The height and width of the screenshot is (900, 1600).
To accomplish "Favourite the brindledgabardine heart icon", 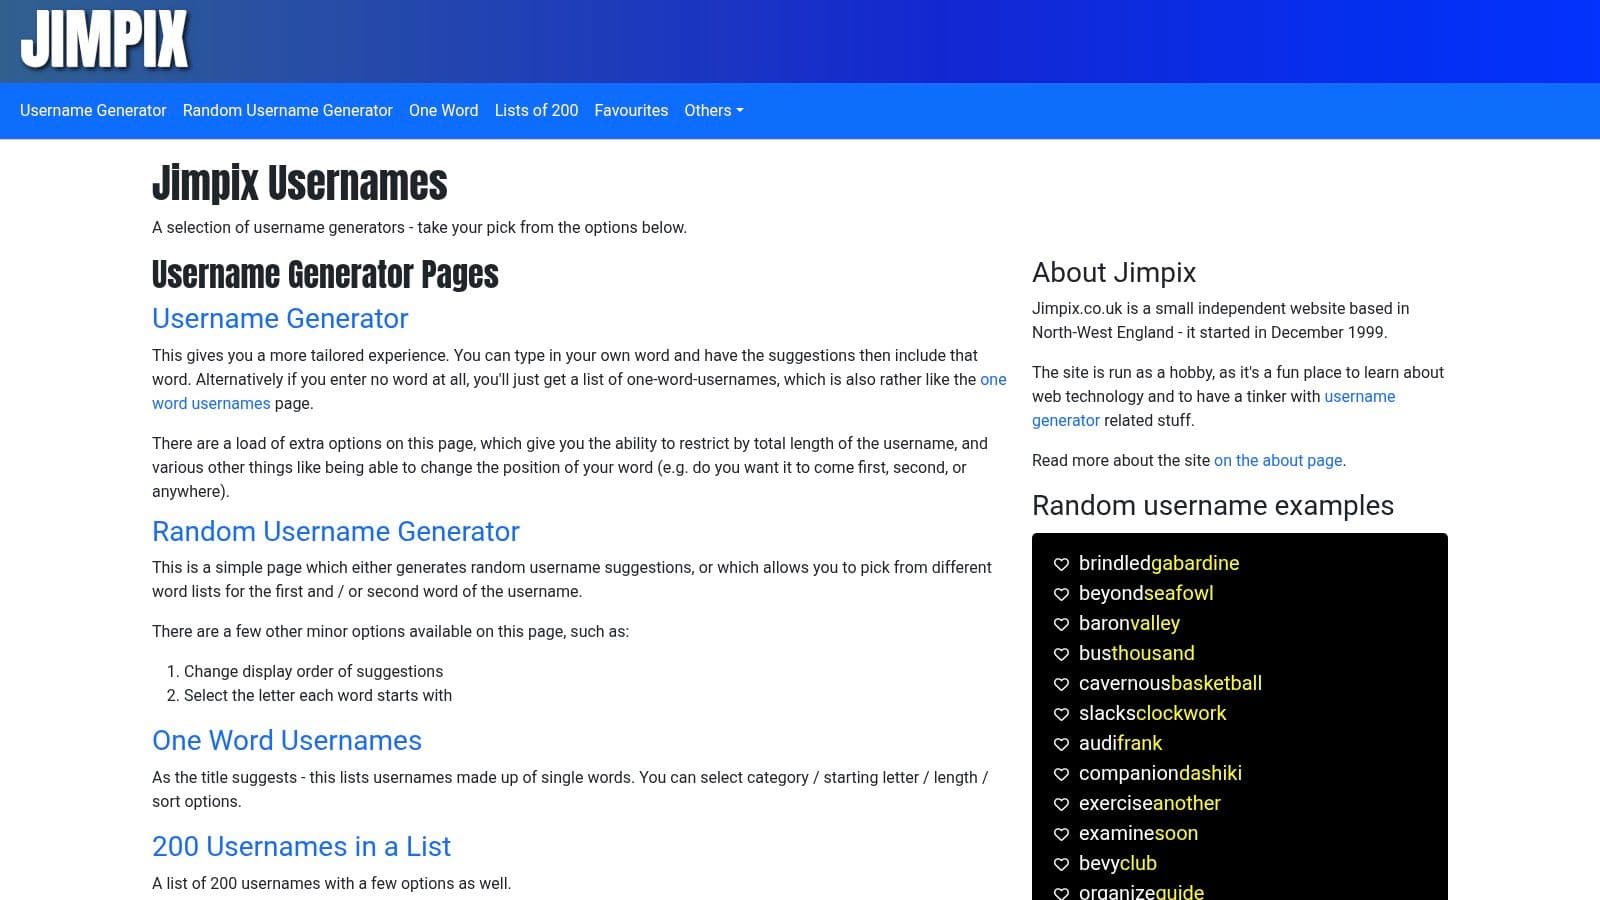I will click(x=1061, y=564).
